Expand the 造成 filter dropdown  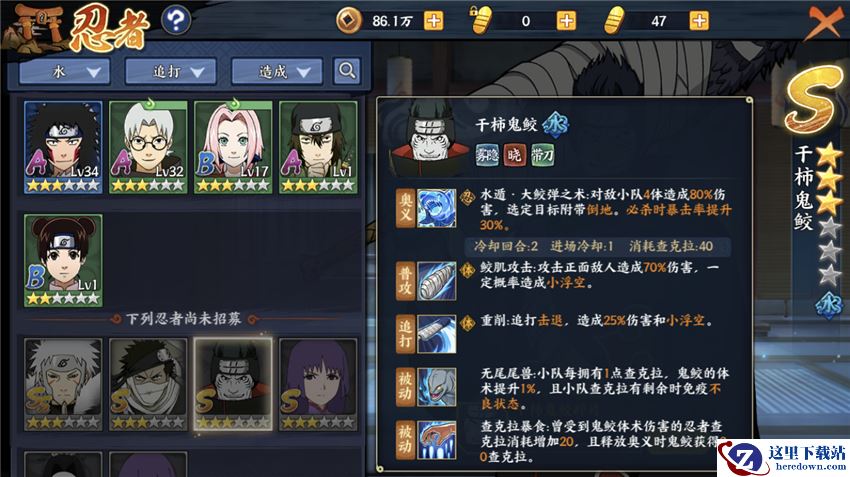click(x=277, y=72)
